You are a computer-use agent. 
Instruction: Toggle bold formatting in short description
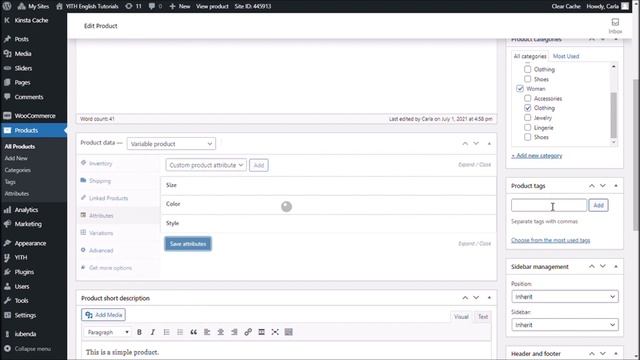click(139, 332)
